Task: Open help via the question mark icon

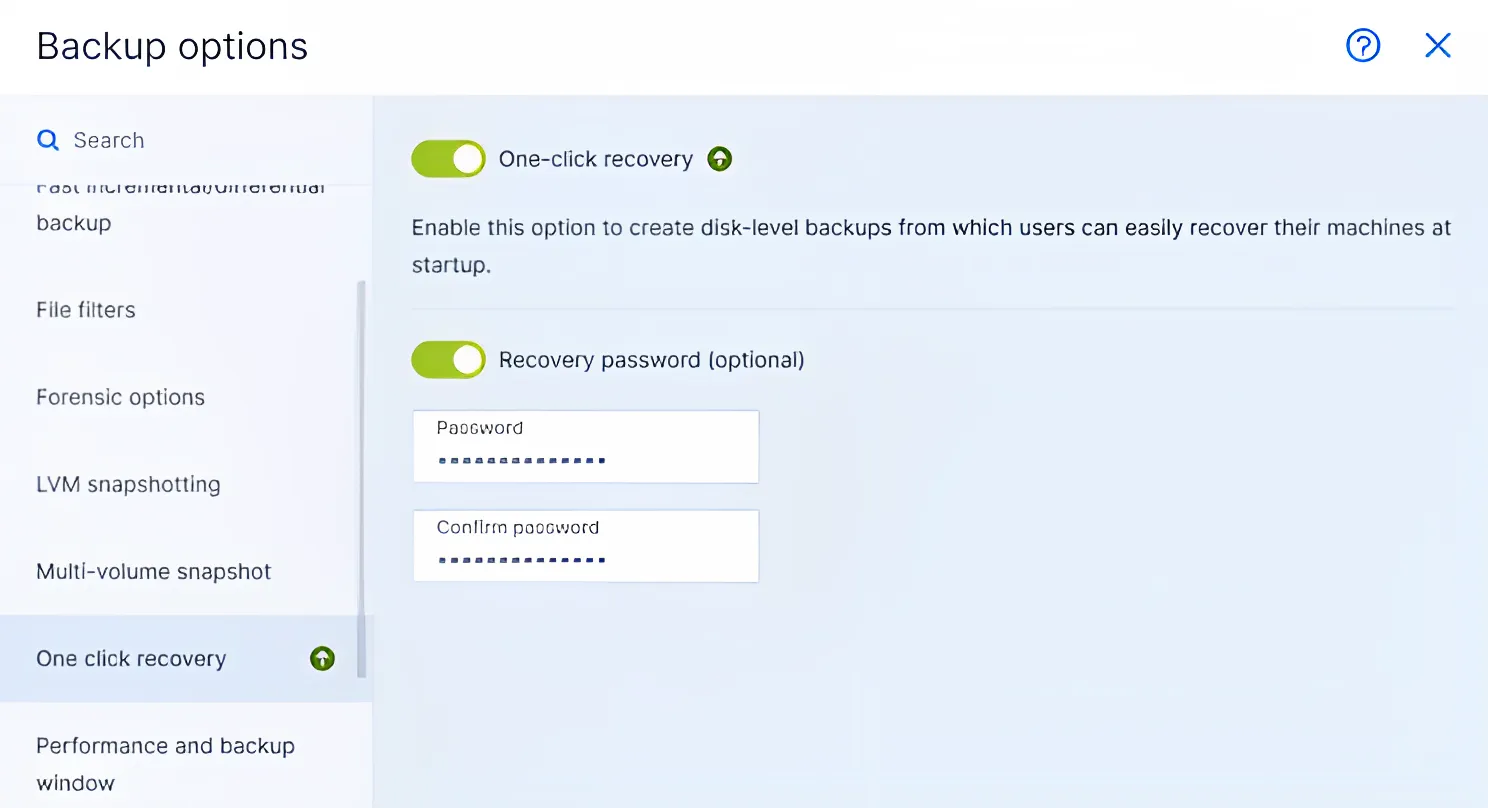Action: (1362, 45)
